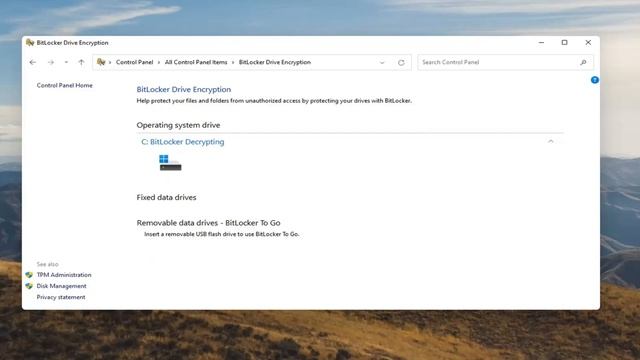This screenshot has width=640, height=360.
Task: Open TPM Administration link
Action: [x=64, y=275]
